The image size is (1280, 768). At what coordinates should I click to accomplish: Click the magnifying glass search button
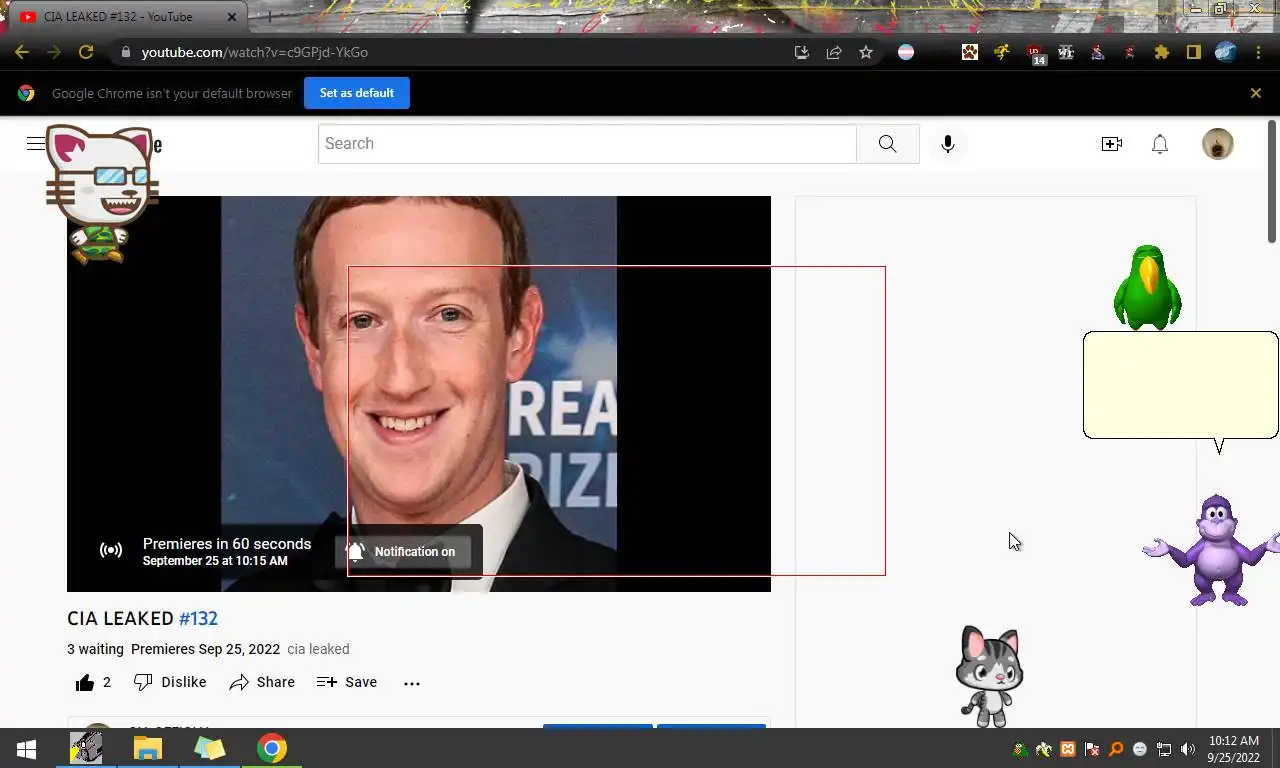pyautogui.click(x=888, y=144)
